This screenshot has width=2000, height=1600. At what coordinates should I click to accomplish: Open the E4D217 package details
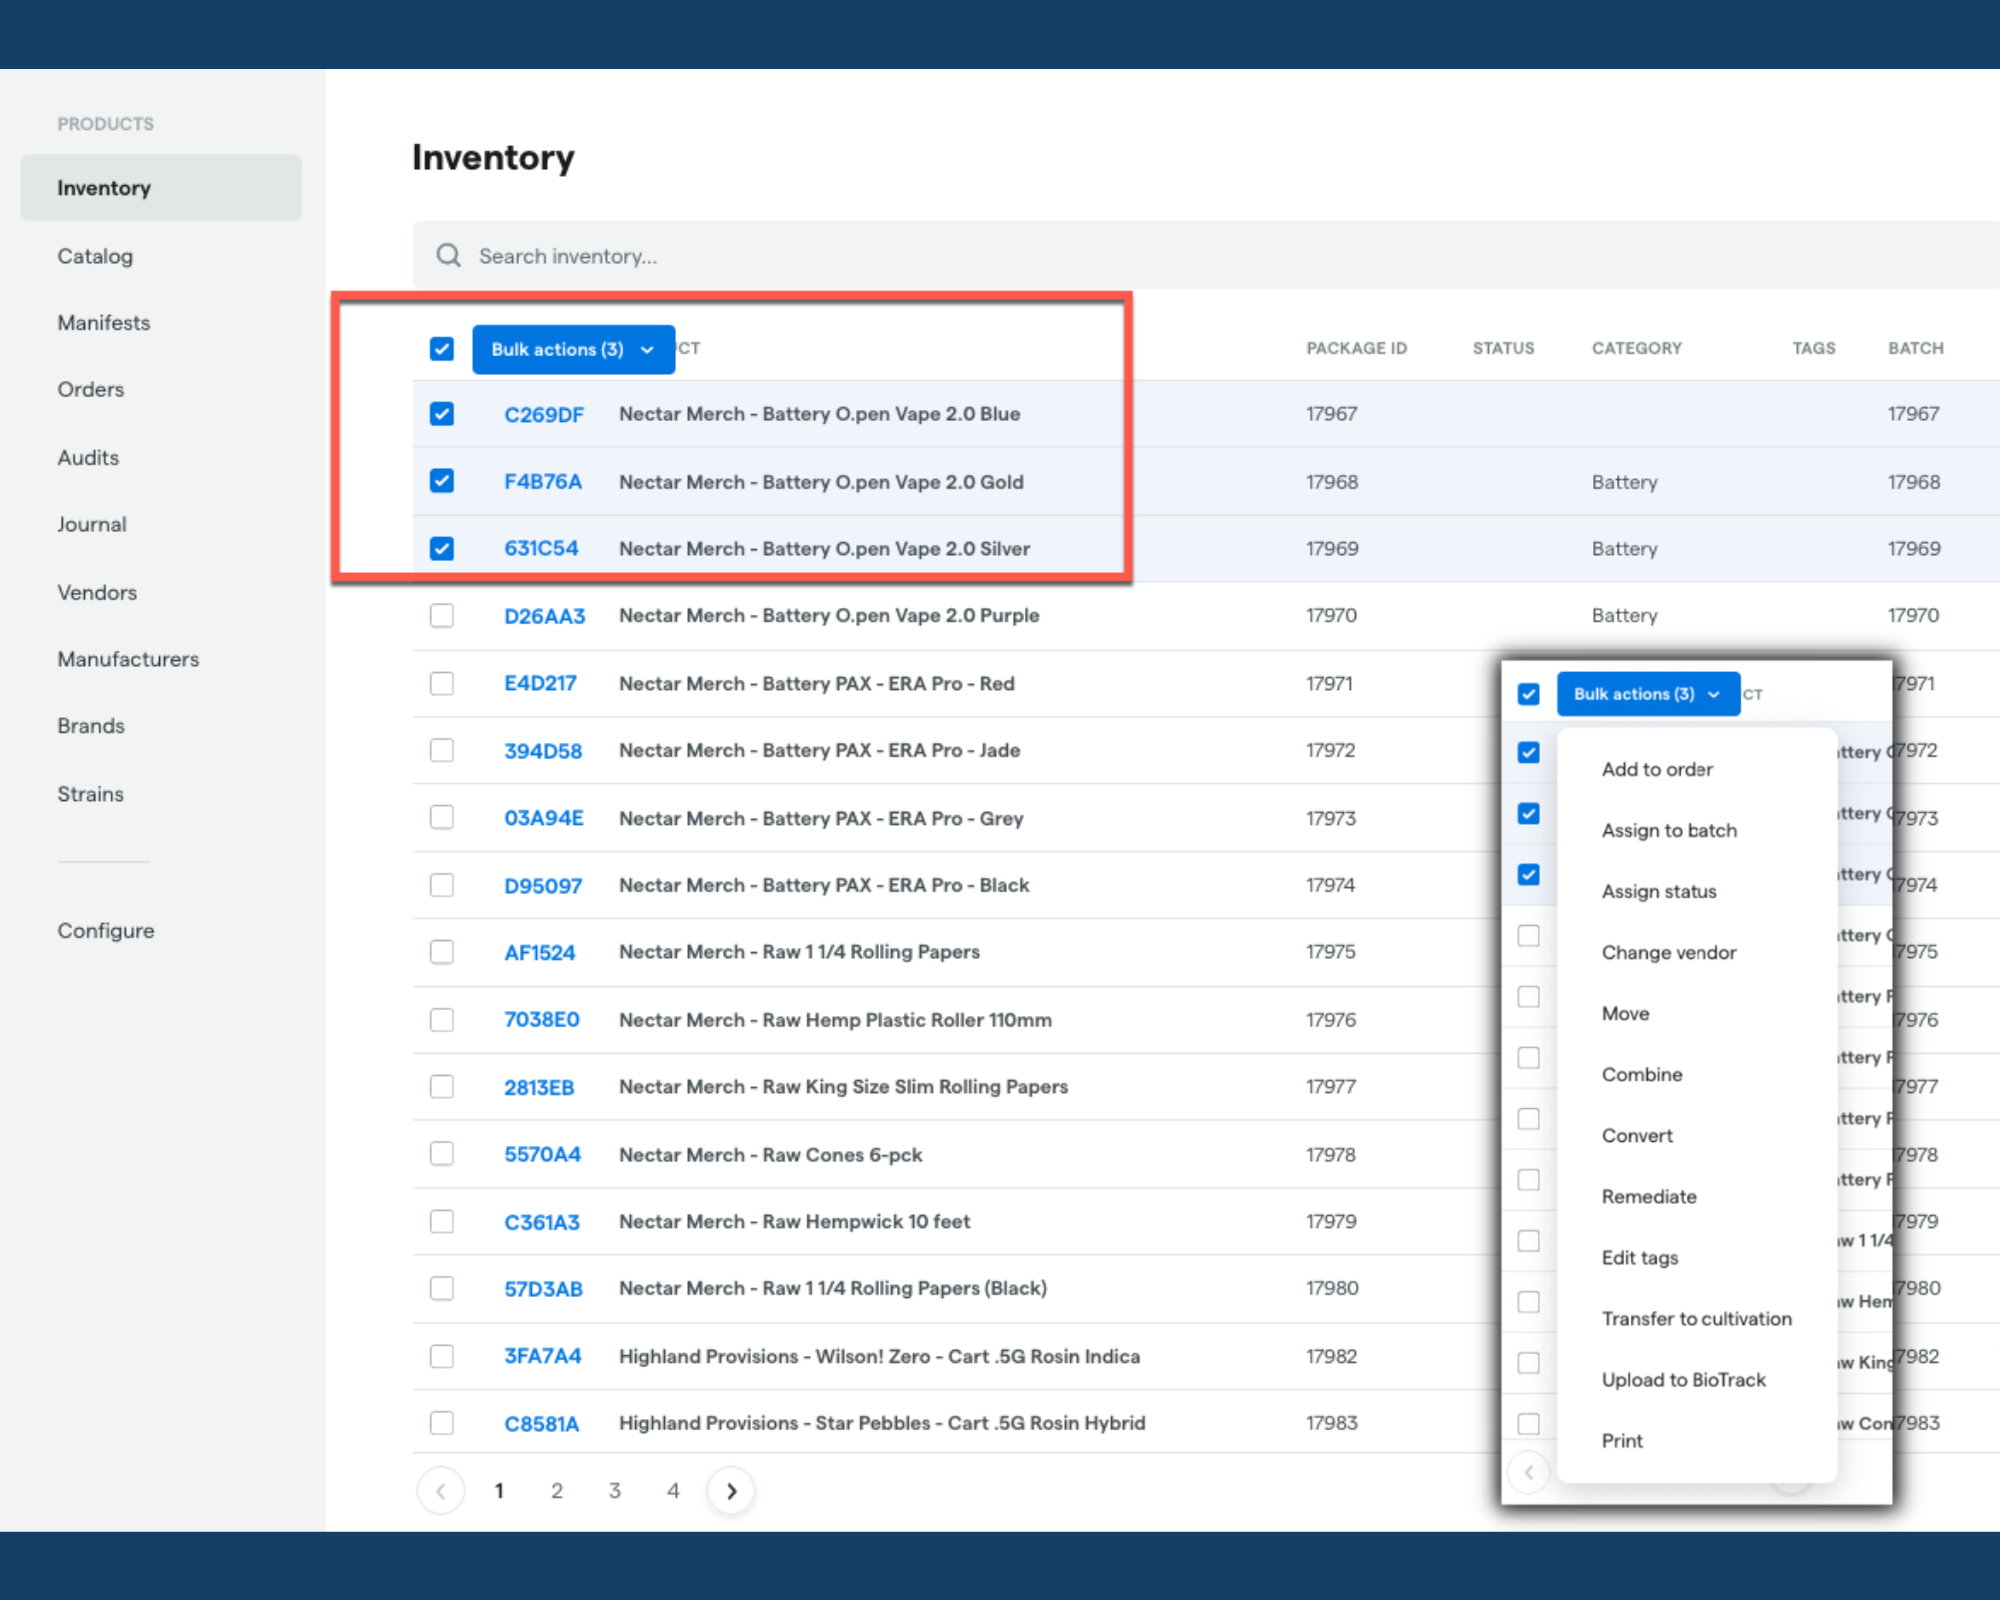pos(541,683)
